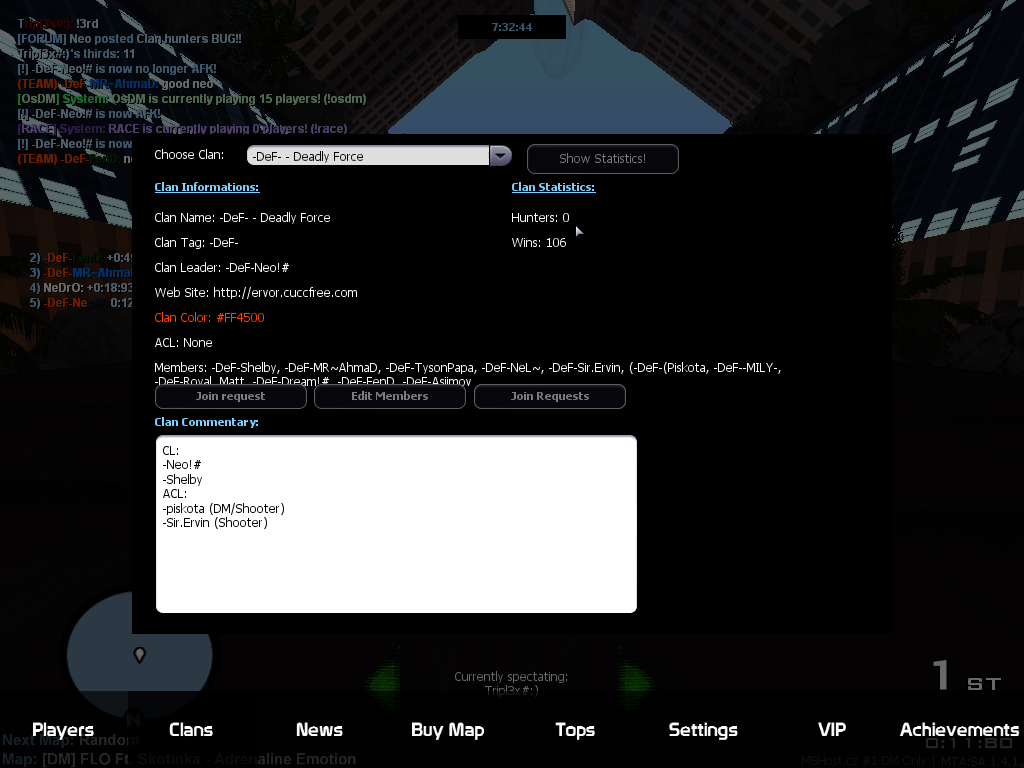Click the previous spectate left arrow
This screenshot has width=1024, height=768.
385,682
